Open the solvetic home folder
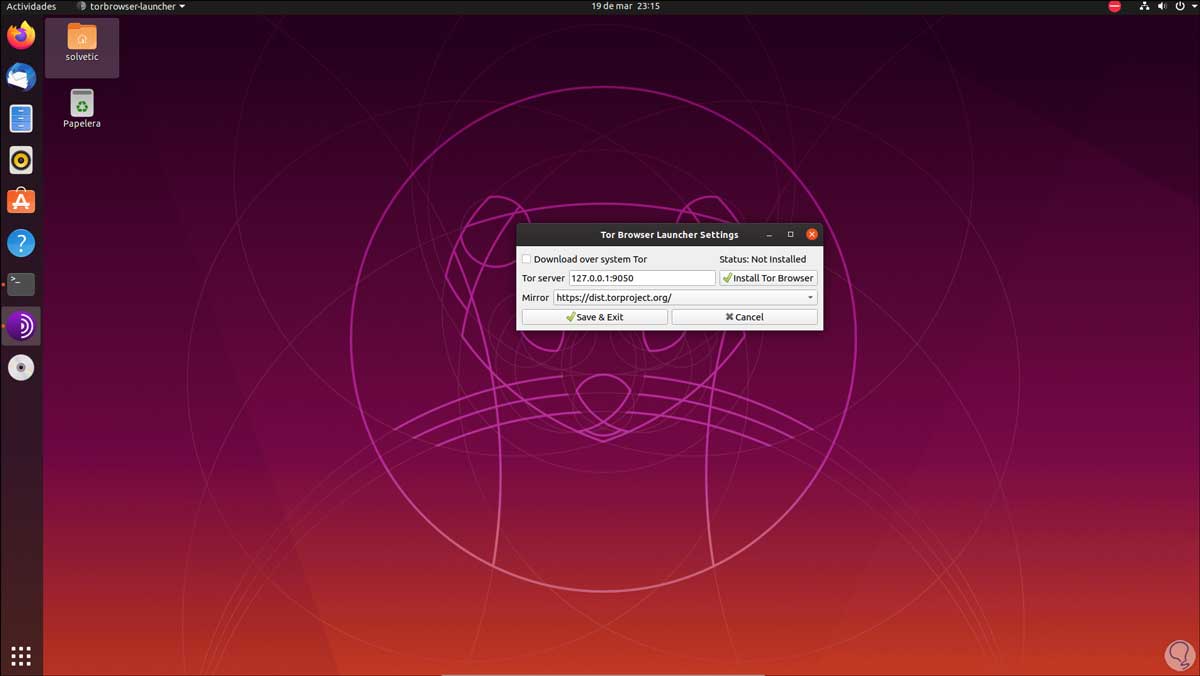Screen dimensions: 1200x676 click(82, 45)
